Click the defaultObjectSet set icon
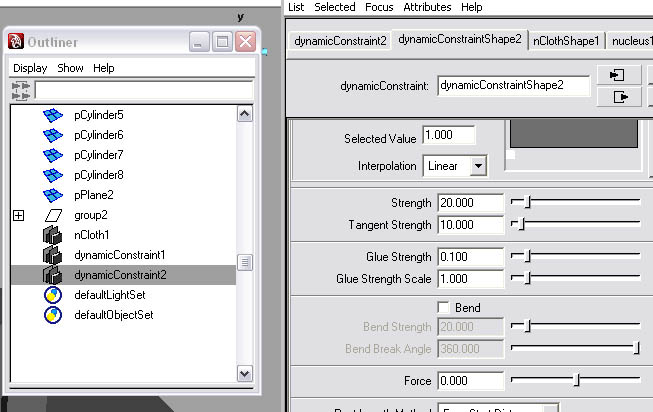This screenshot has height=412, width=653. tap(53, 315)
